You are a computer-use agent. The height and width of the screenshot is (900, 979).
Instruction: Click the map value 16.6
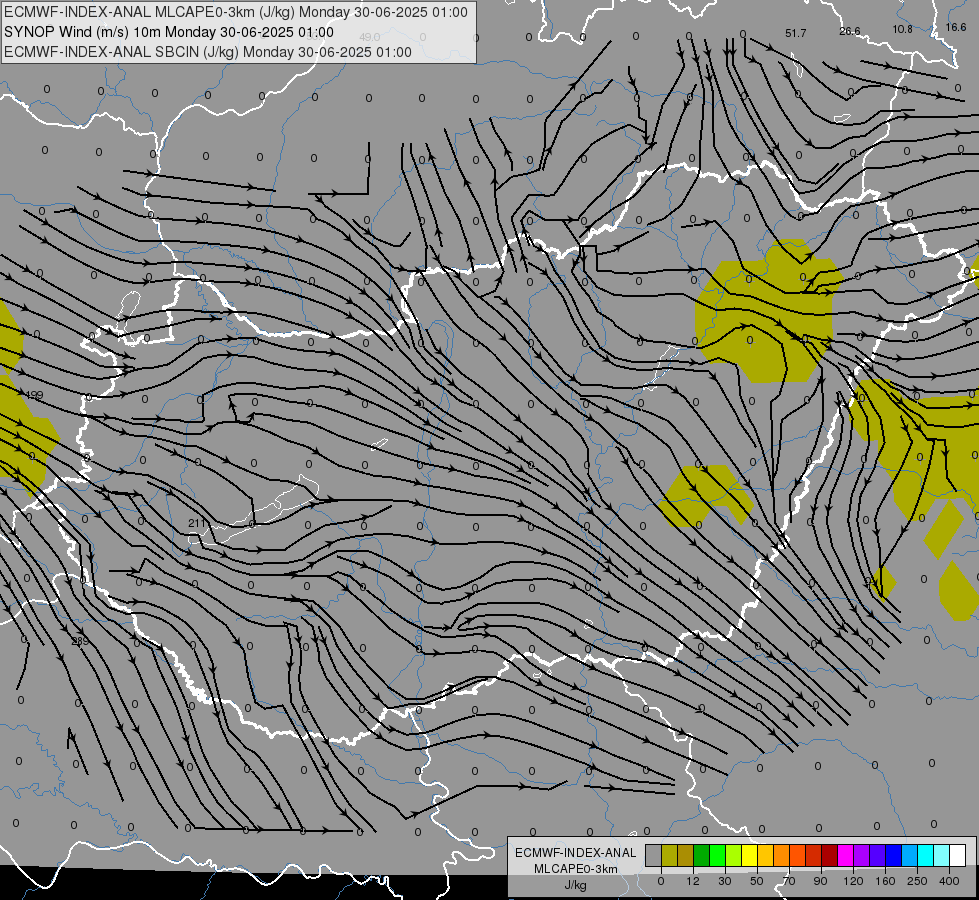tap(956, 27)
